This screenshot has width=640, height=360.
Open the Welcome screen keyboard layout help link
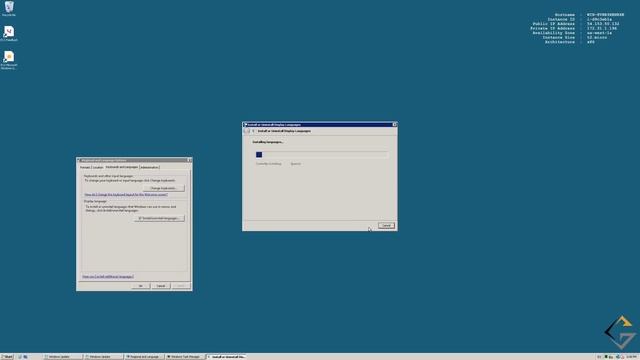126,195
